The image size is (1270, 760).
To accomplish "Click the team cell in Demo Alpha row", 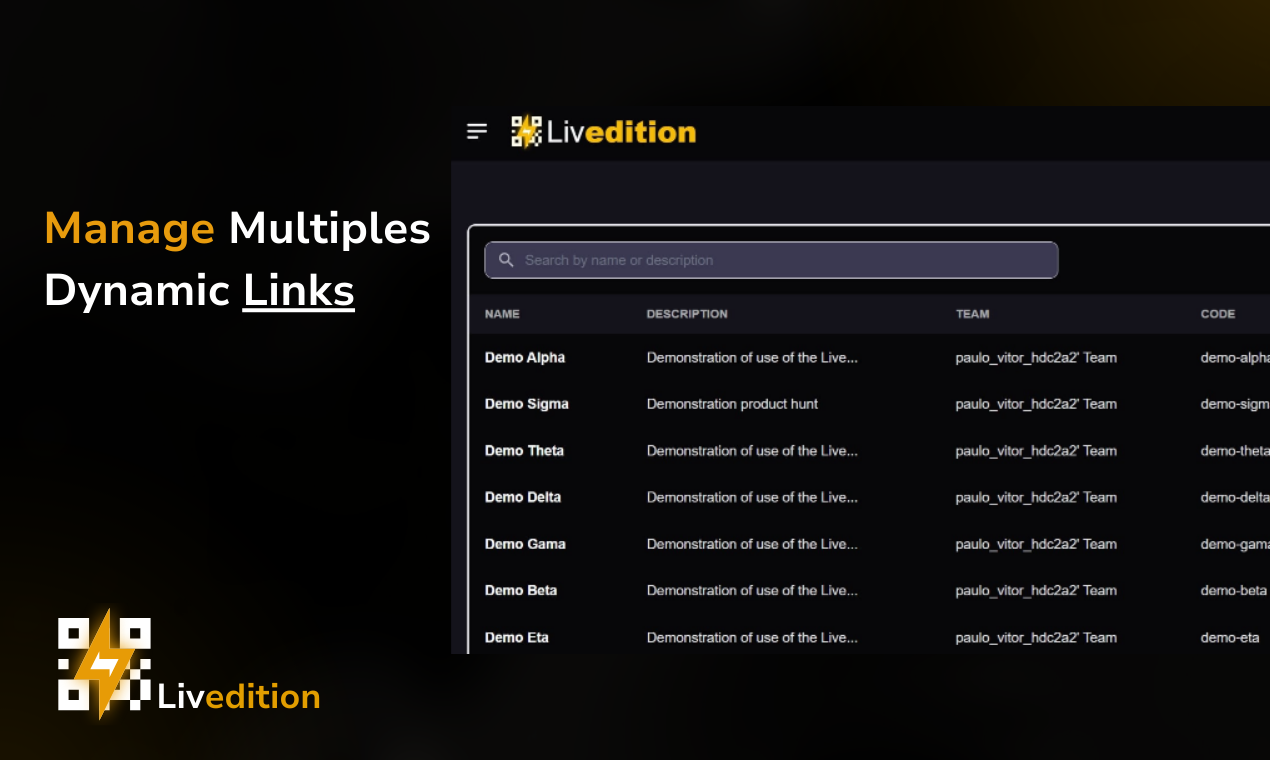I will click(x=1036, y=357).
